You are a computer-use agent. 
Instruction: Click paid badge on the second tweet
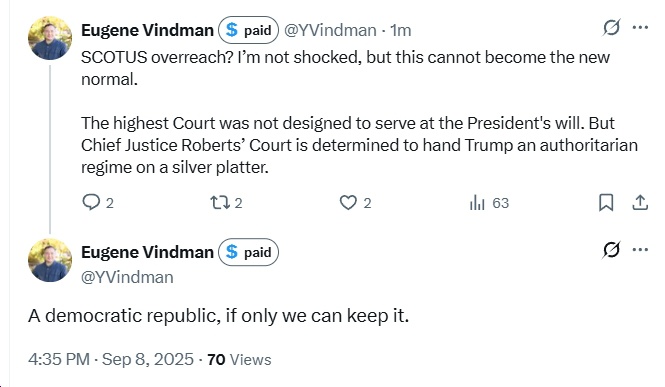[248, 252]
